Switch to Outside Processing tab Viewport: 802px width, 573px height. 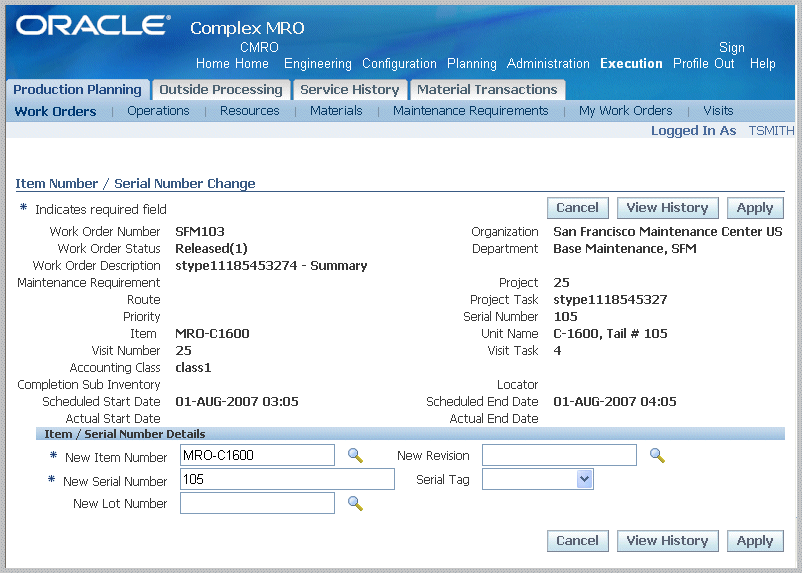tap(221, 90)
